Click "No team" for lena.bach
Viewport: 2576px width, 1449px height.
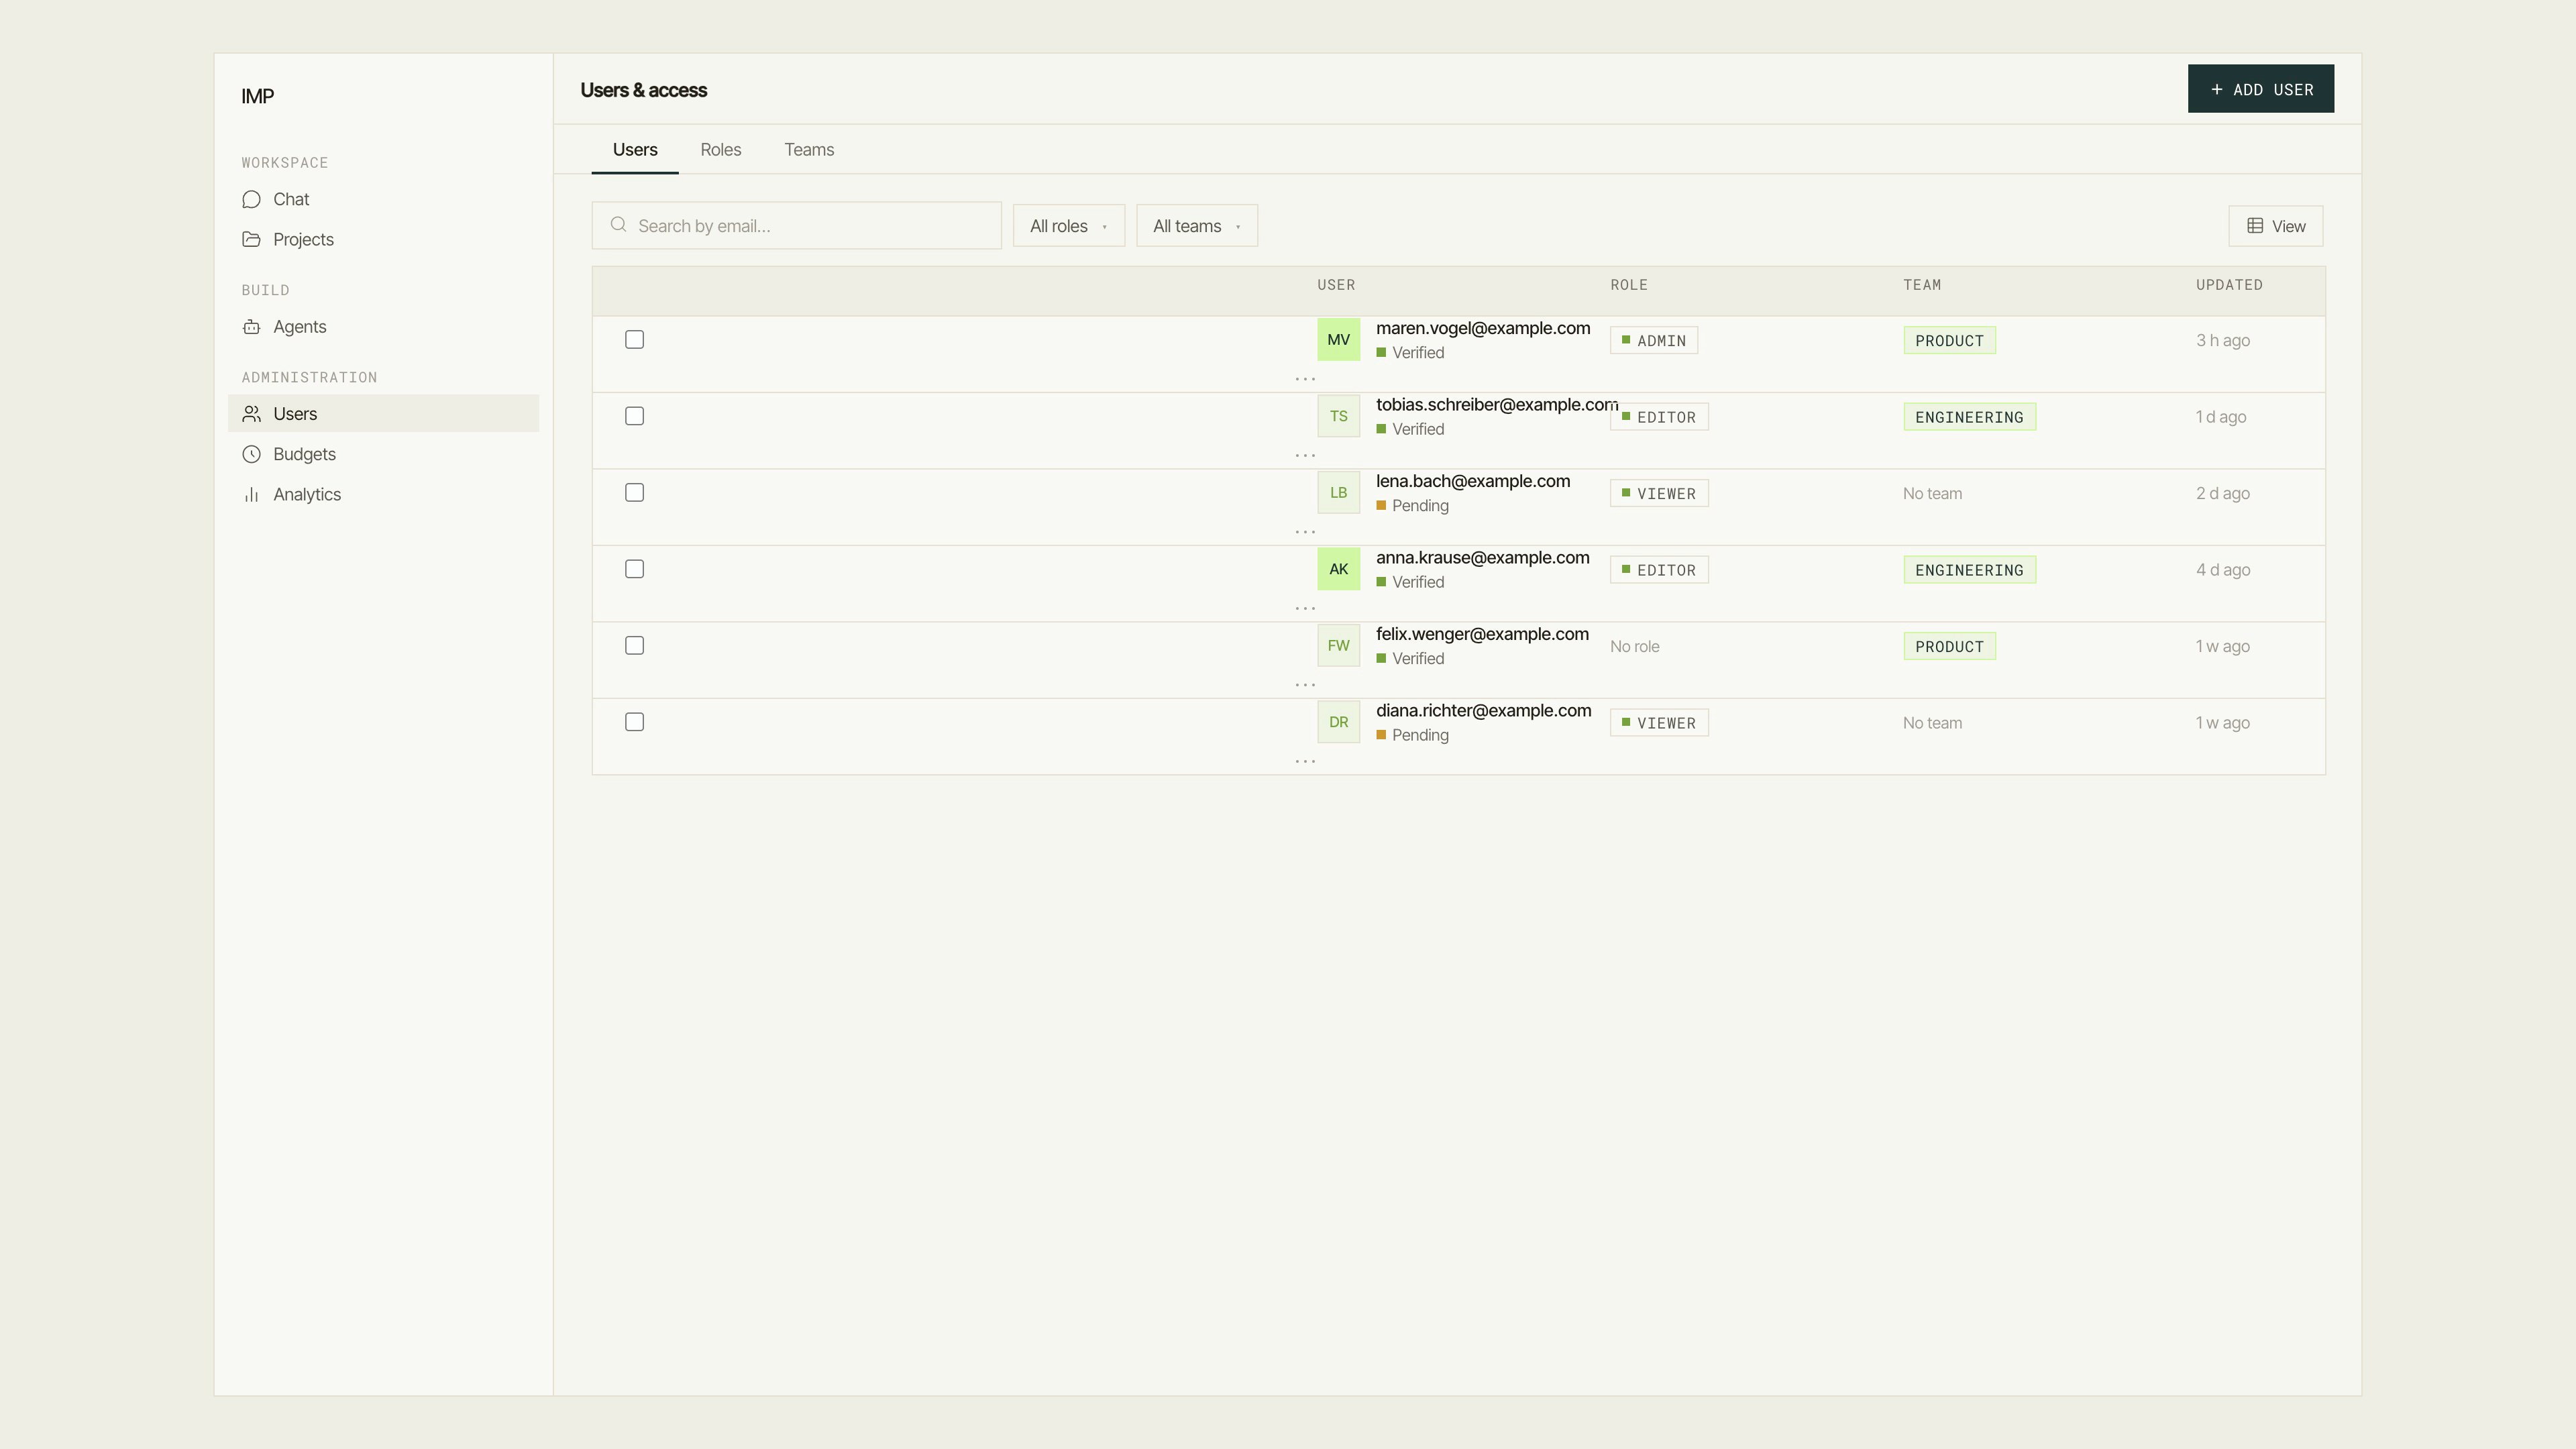point(1932,494)
